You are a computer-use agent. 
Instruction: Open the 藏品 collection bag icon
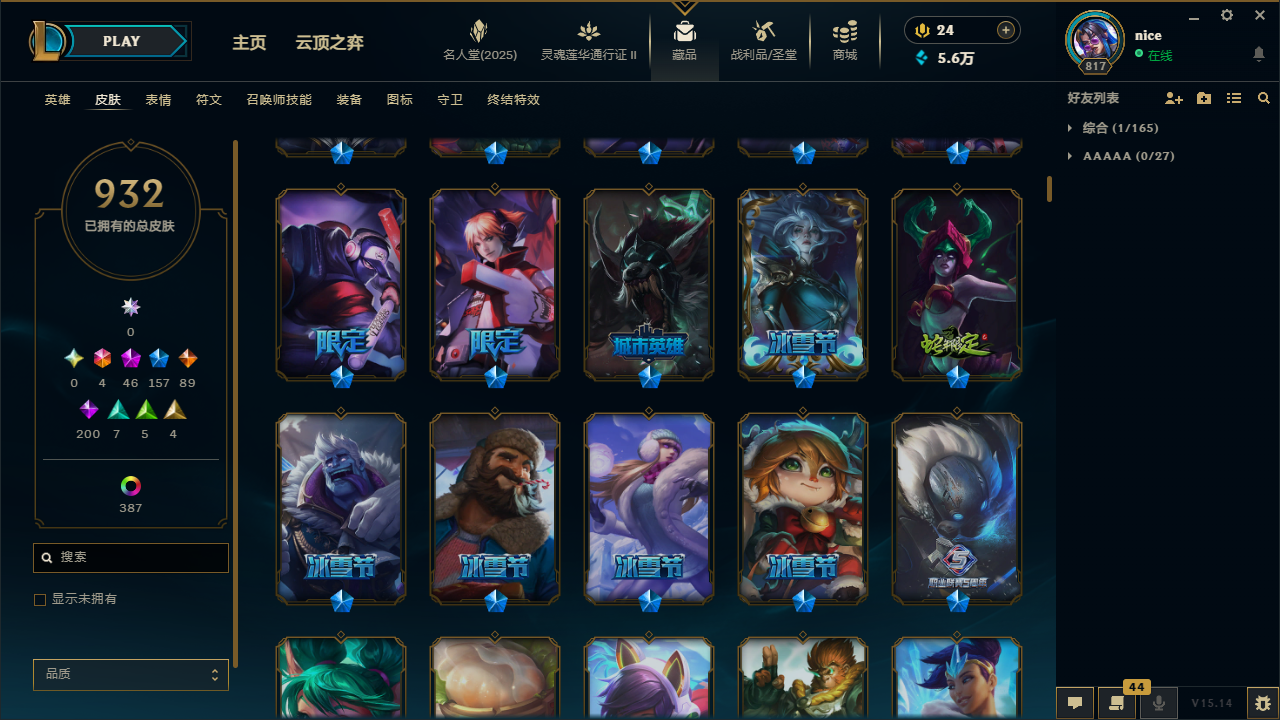(x=685, y=30)
